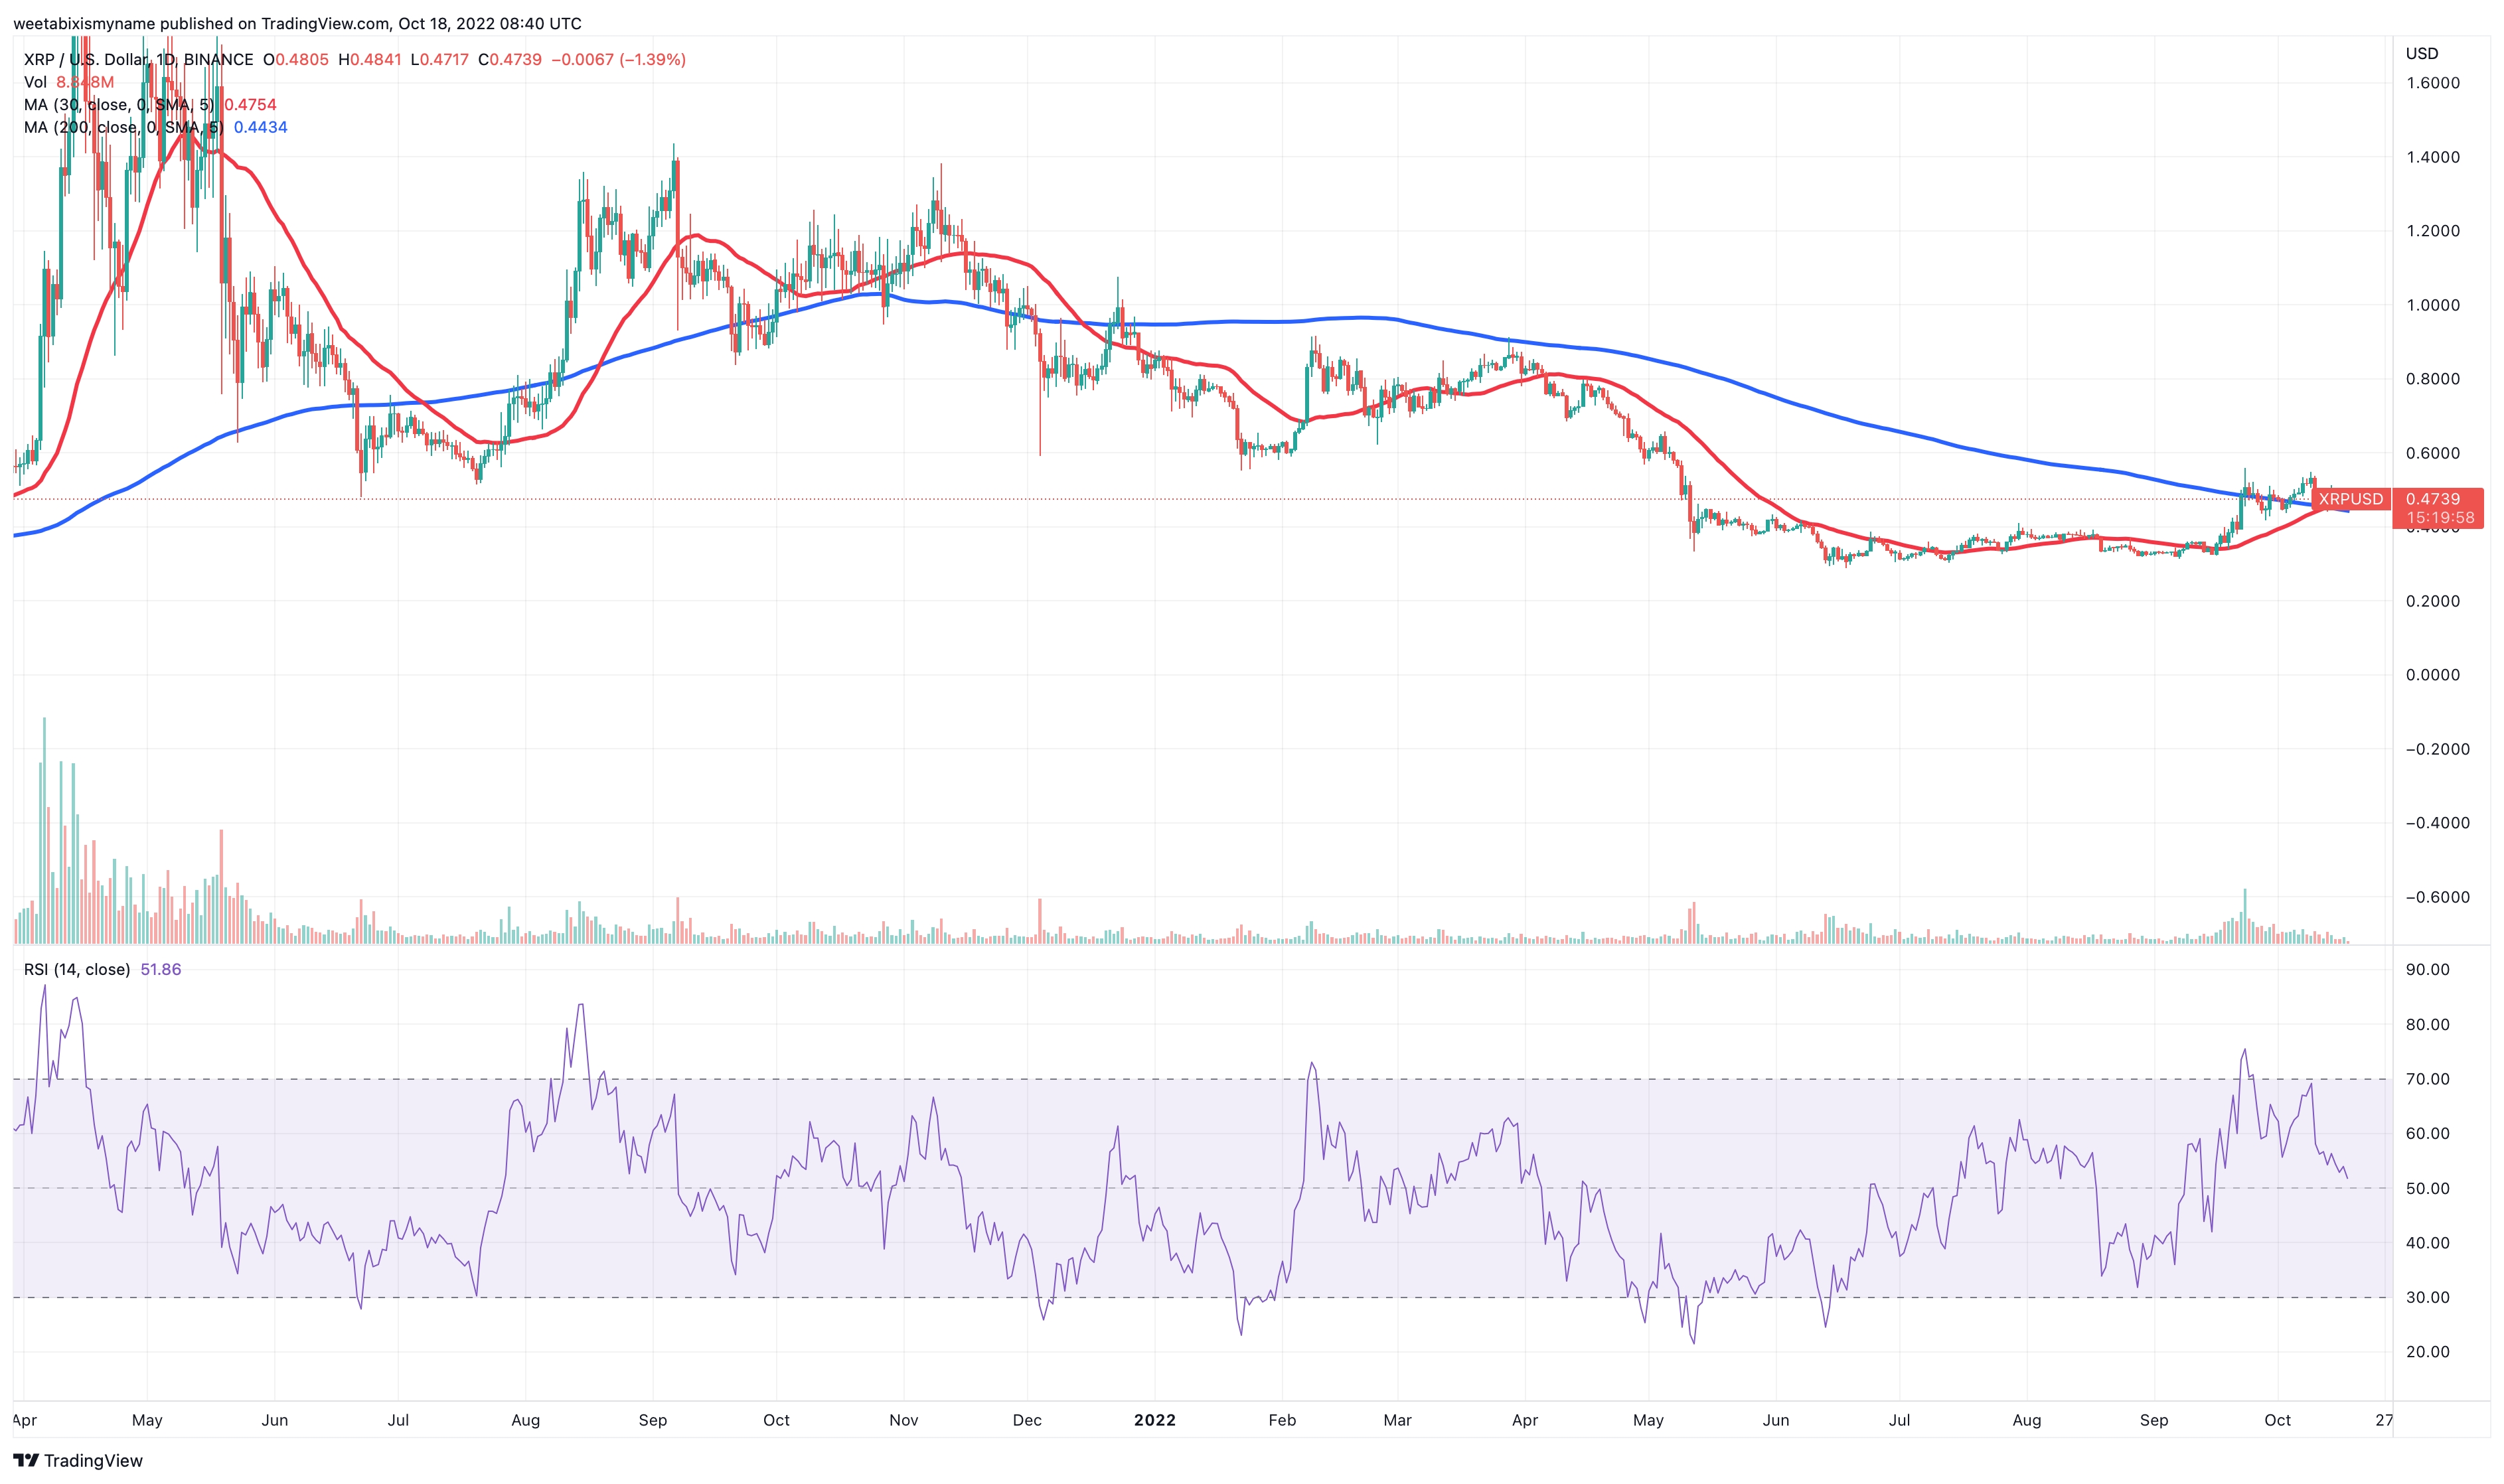2504x1484 pixels.
Task: Click the 1.4000 price axis label
Action: (x=2432, y=157)
